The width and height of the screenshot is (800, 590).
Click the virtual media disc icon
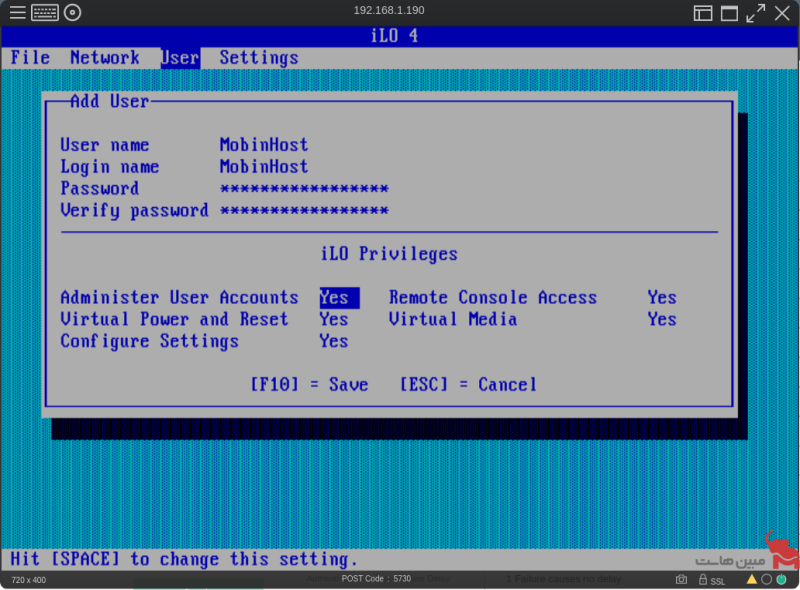(72, 12)
